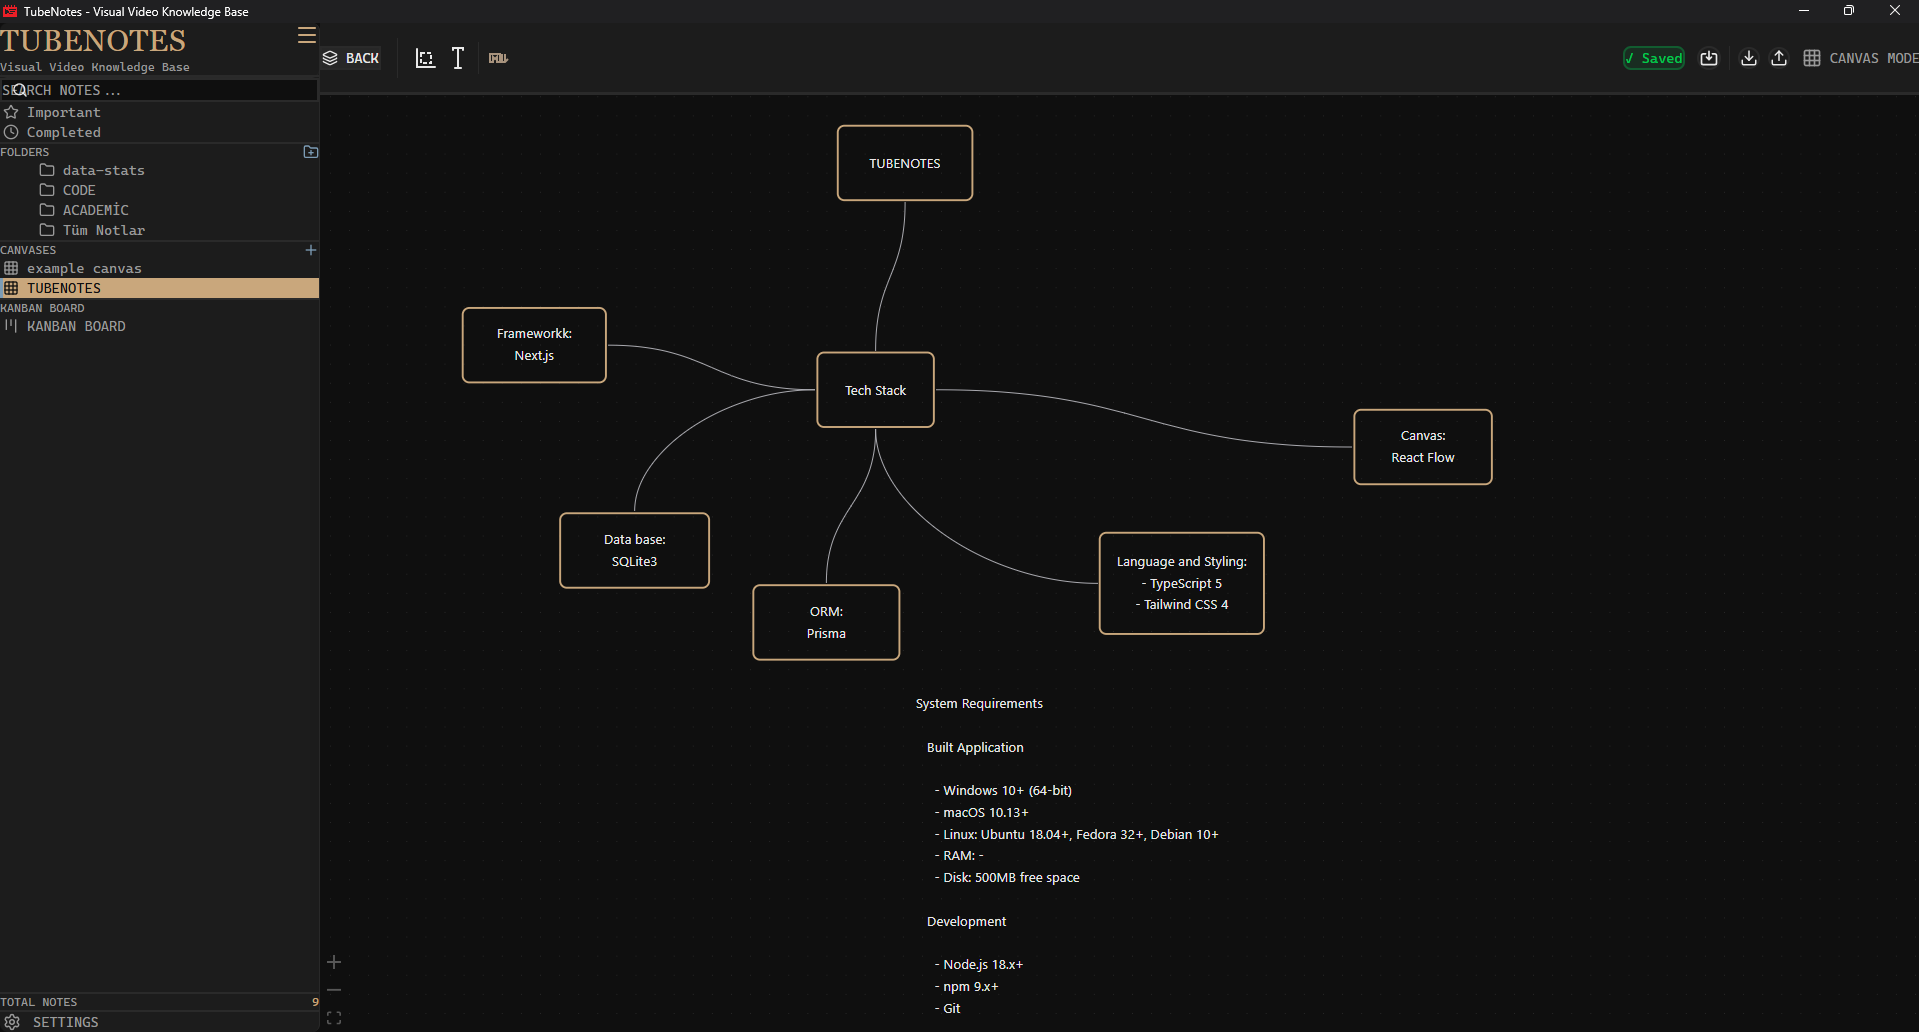Screen dimensions: 1919x1032
Task: Zoom out using the minus control
Action: (x=334, y=990)
